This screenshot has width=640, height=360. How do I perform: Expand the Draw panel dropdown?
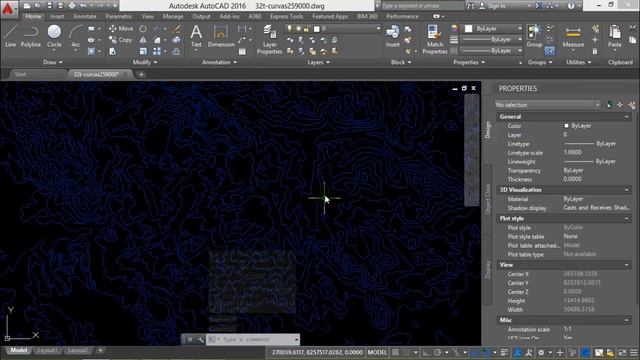coord(53,62)
